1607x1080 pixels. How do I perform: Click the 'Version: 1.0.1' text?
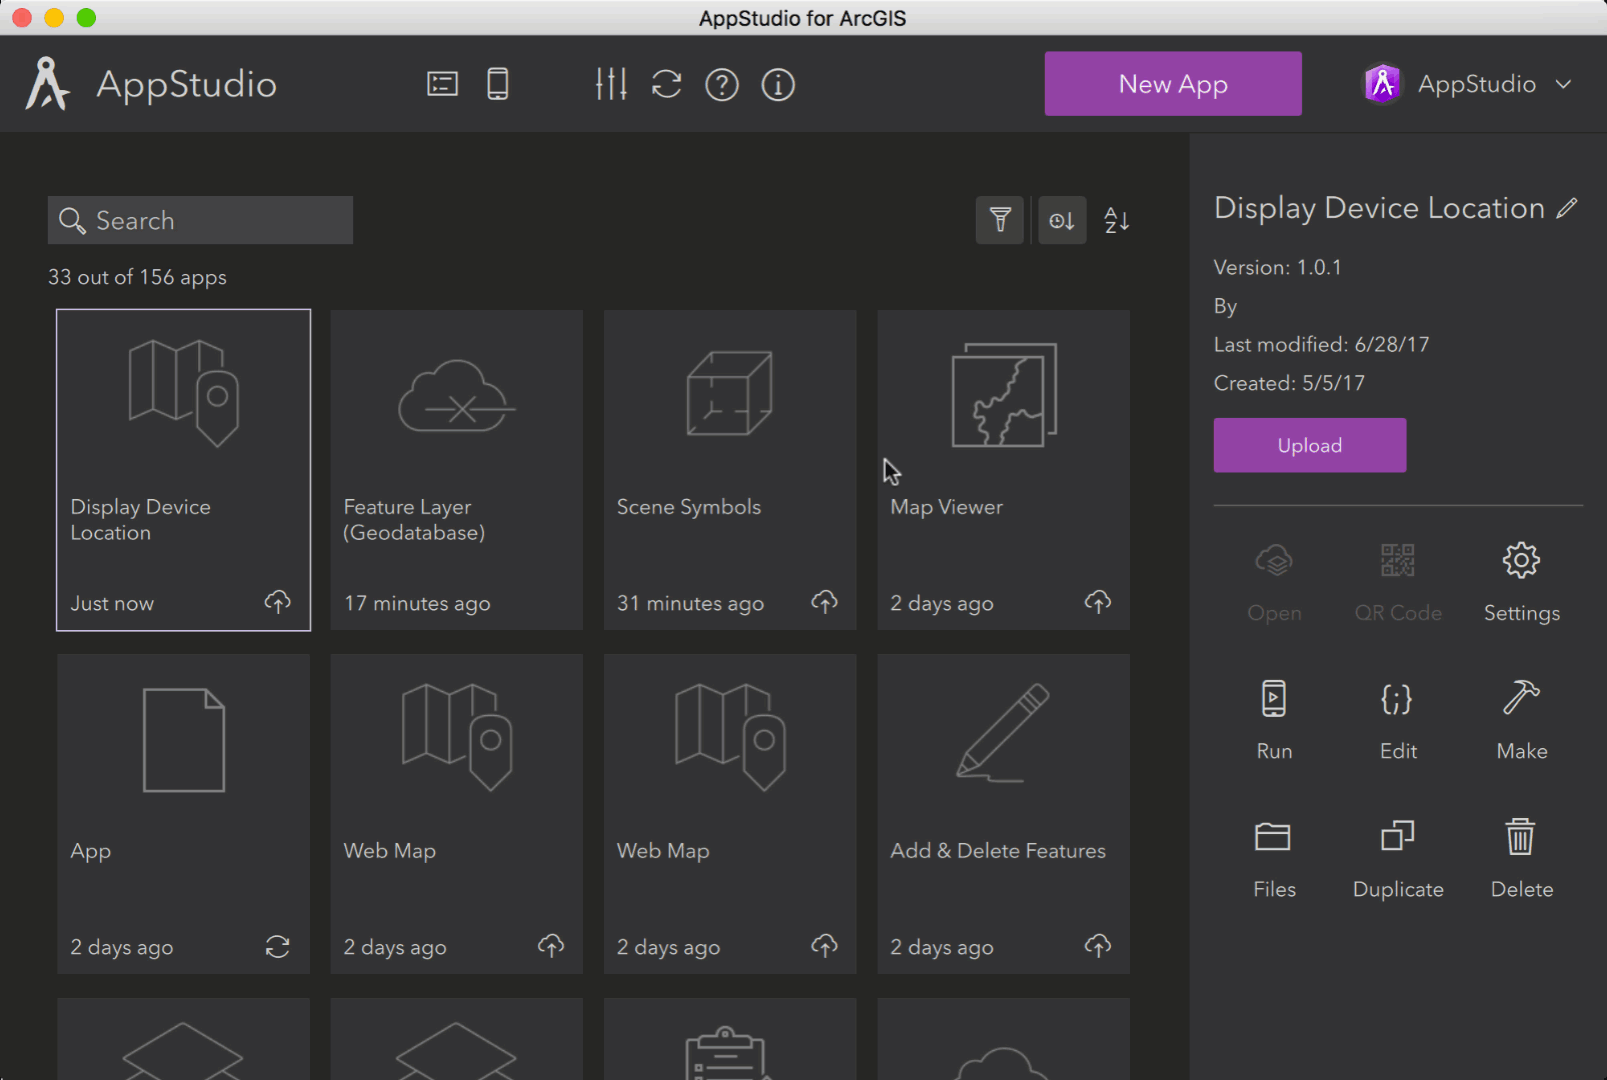[1277, 267]
